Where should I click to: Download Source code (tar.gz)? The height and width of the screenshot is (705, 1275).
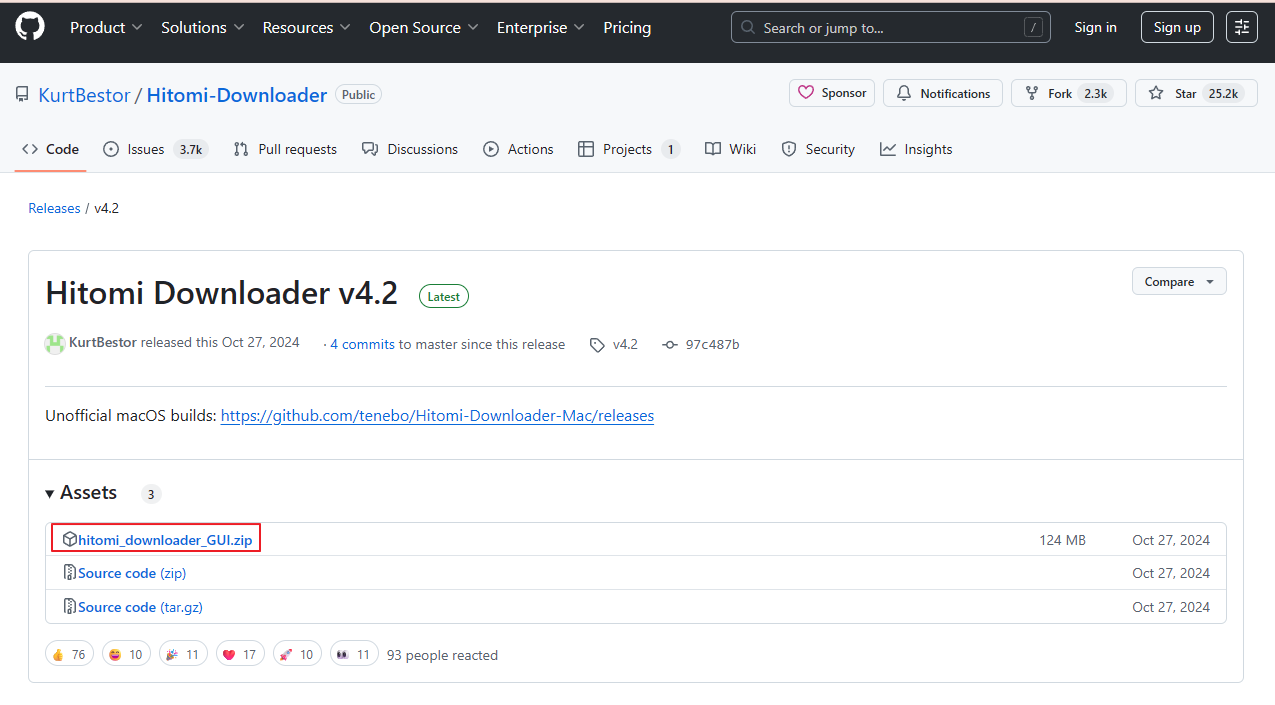[140, 607]
